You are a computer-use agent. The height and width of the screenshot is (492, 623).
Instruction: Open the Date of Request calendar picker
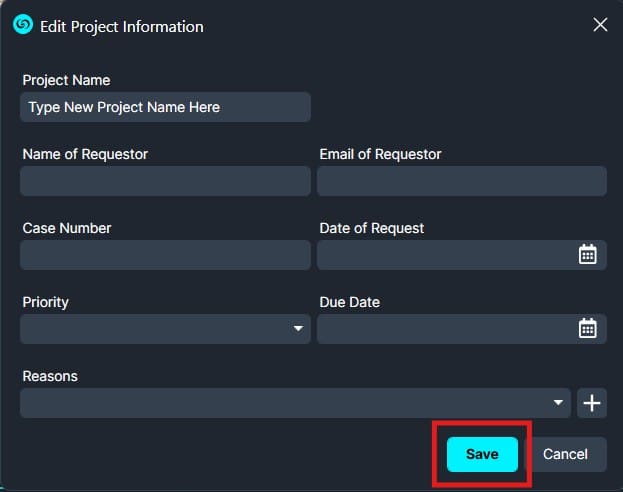coord(587,254)
